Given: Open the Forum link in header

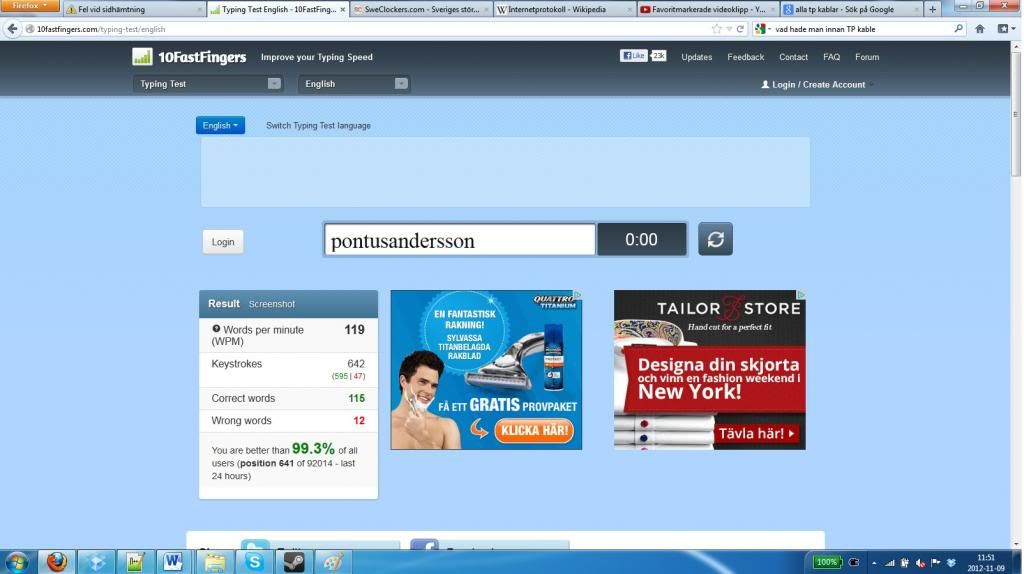Looking at the screenshot, I should [x=867, y=57].
